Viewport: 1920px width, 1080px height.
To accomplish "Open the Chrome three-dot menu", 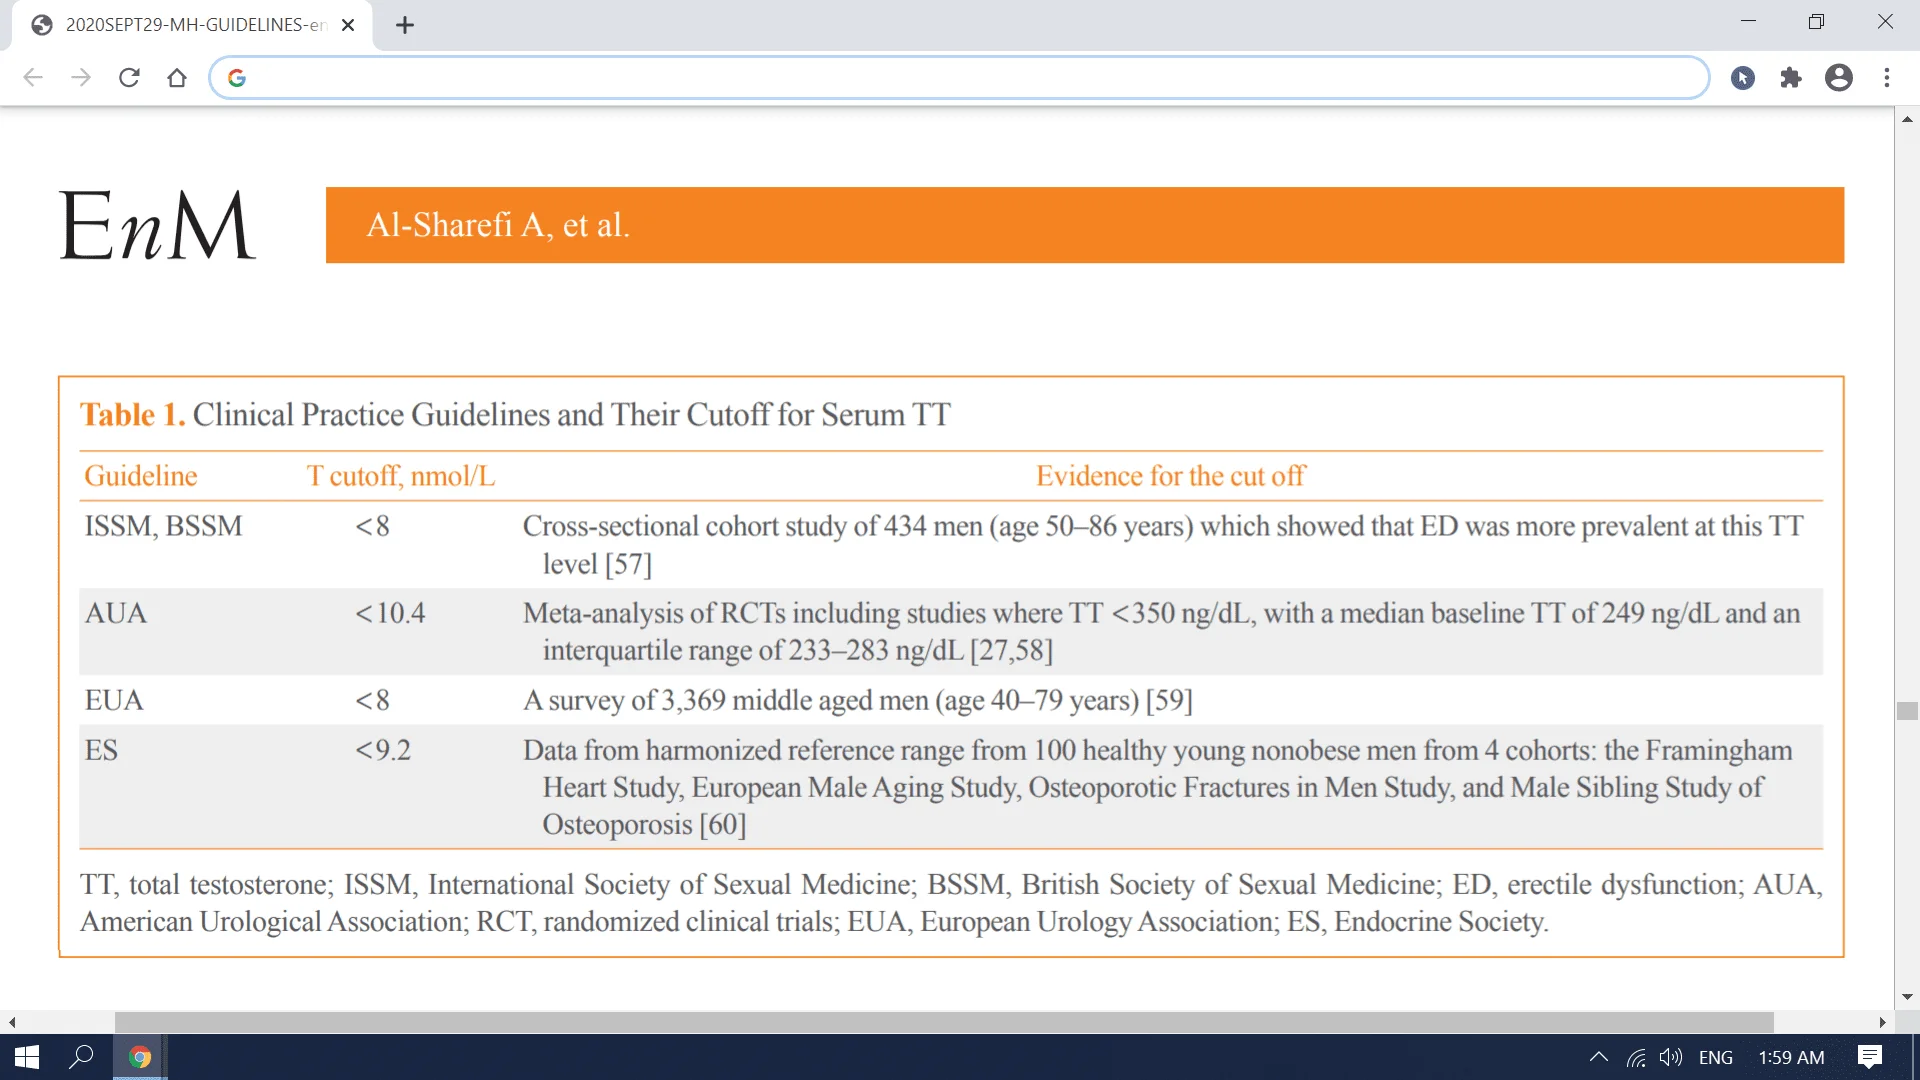I will click(x=1887, y=78).
